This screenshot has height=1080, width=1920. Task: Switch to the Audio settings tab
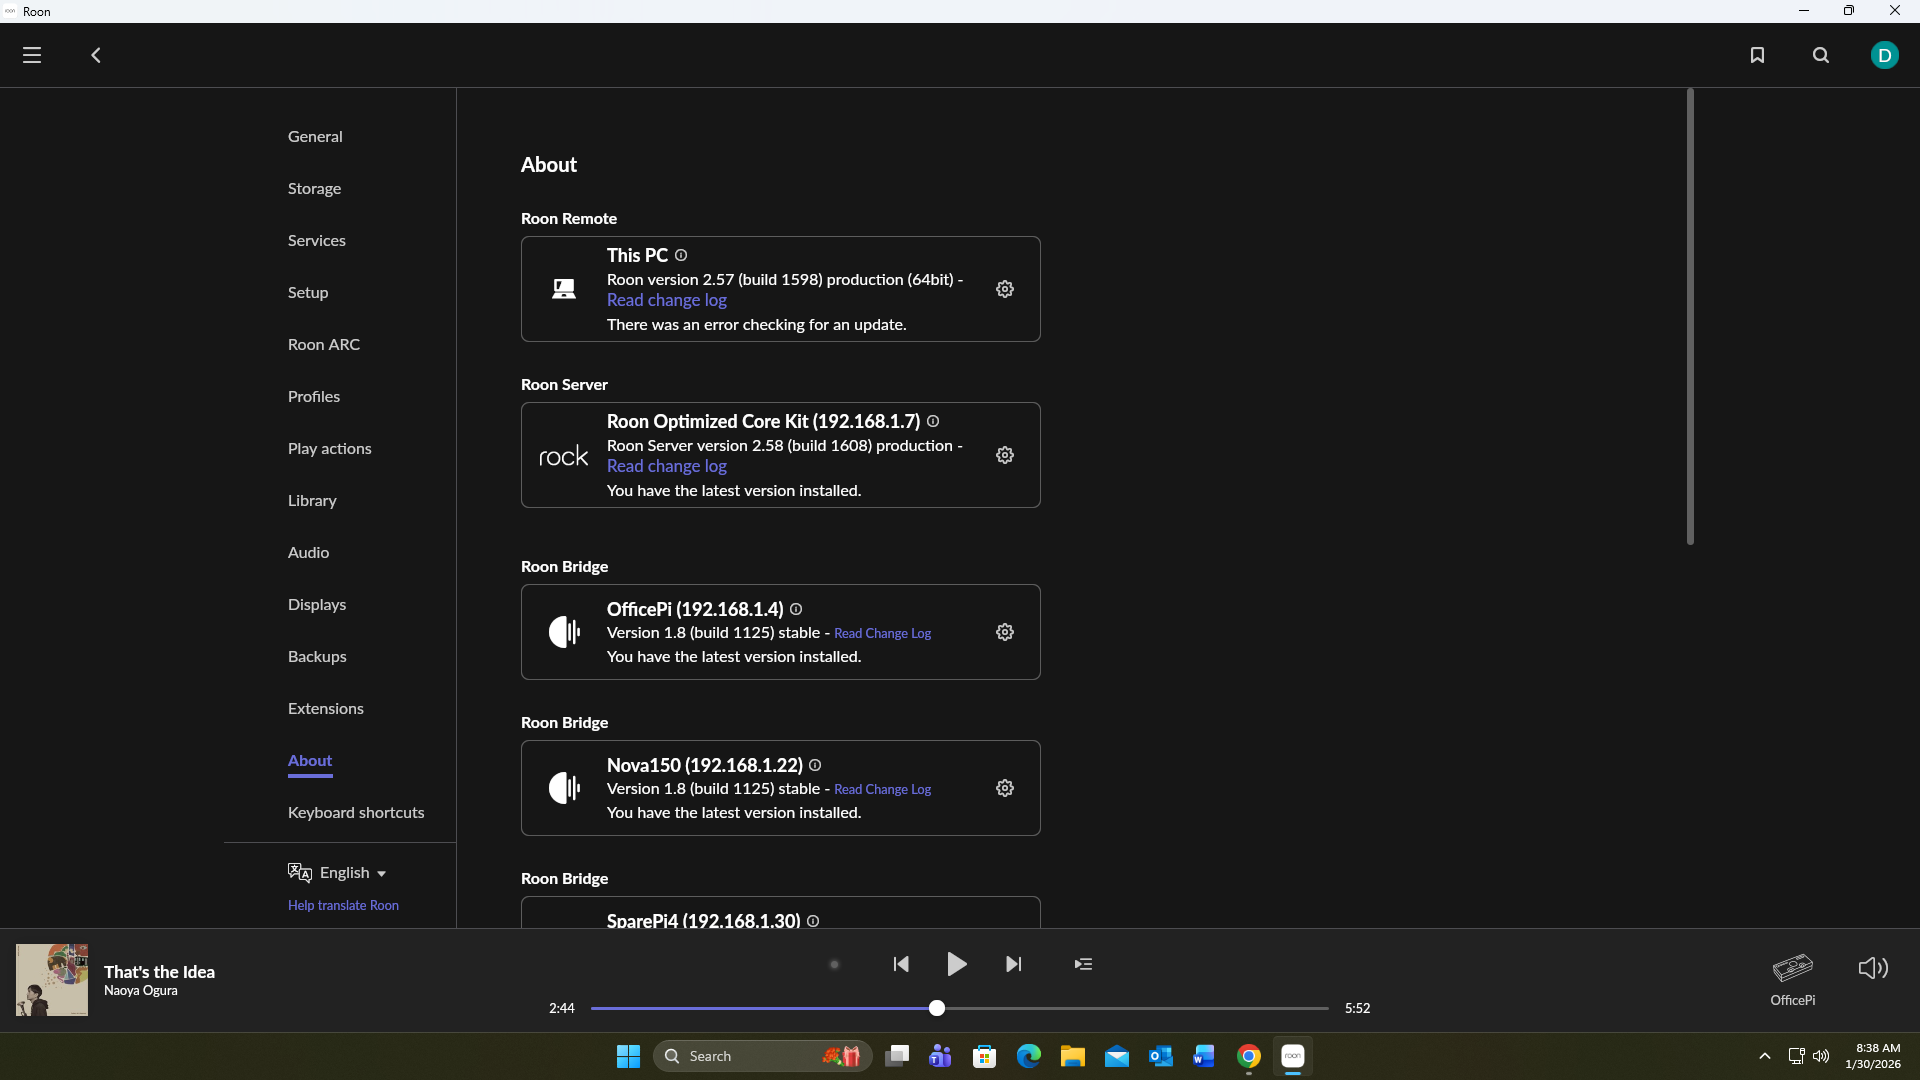(x=308, y=552)
